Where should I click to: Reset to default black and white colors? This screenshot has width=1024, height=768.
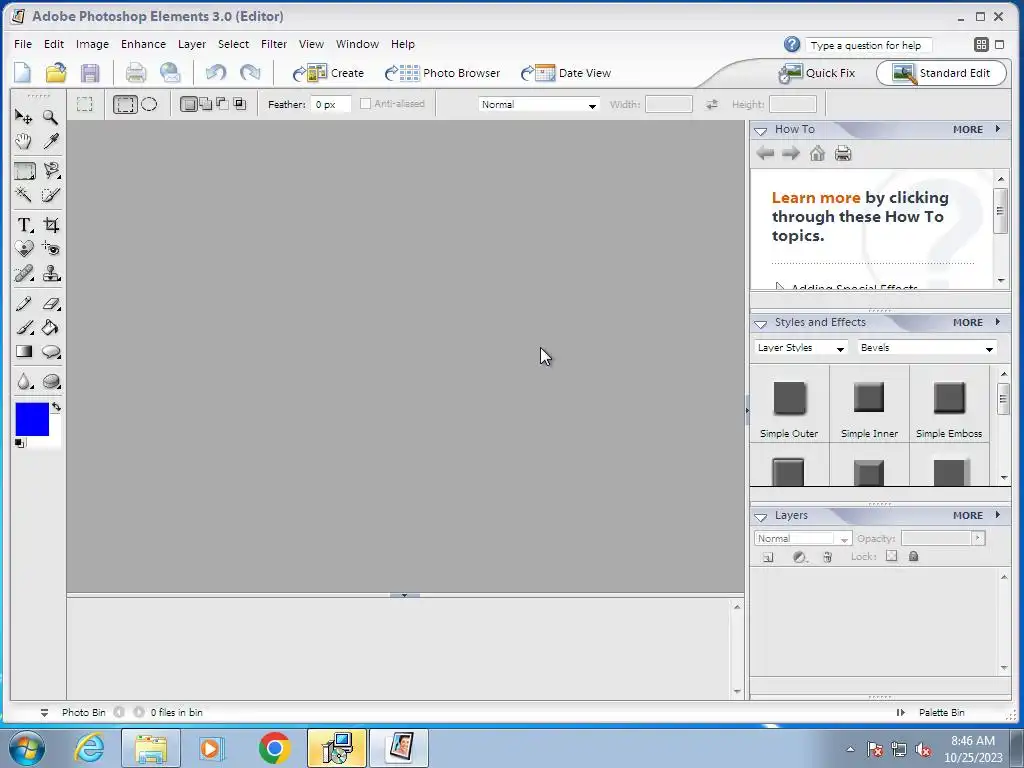point(20,443)
